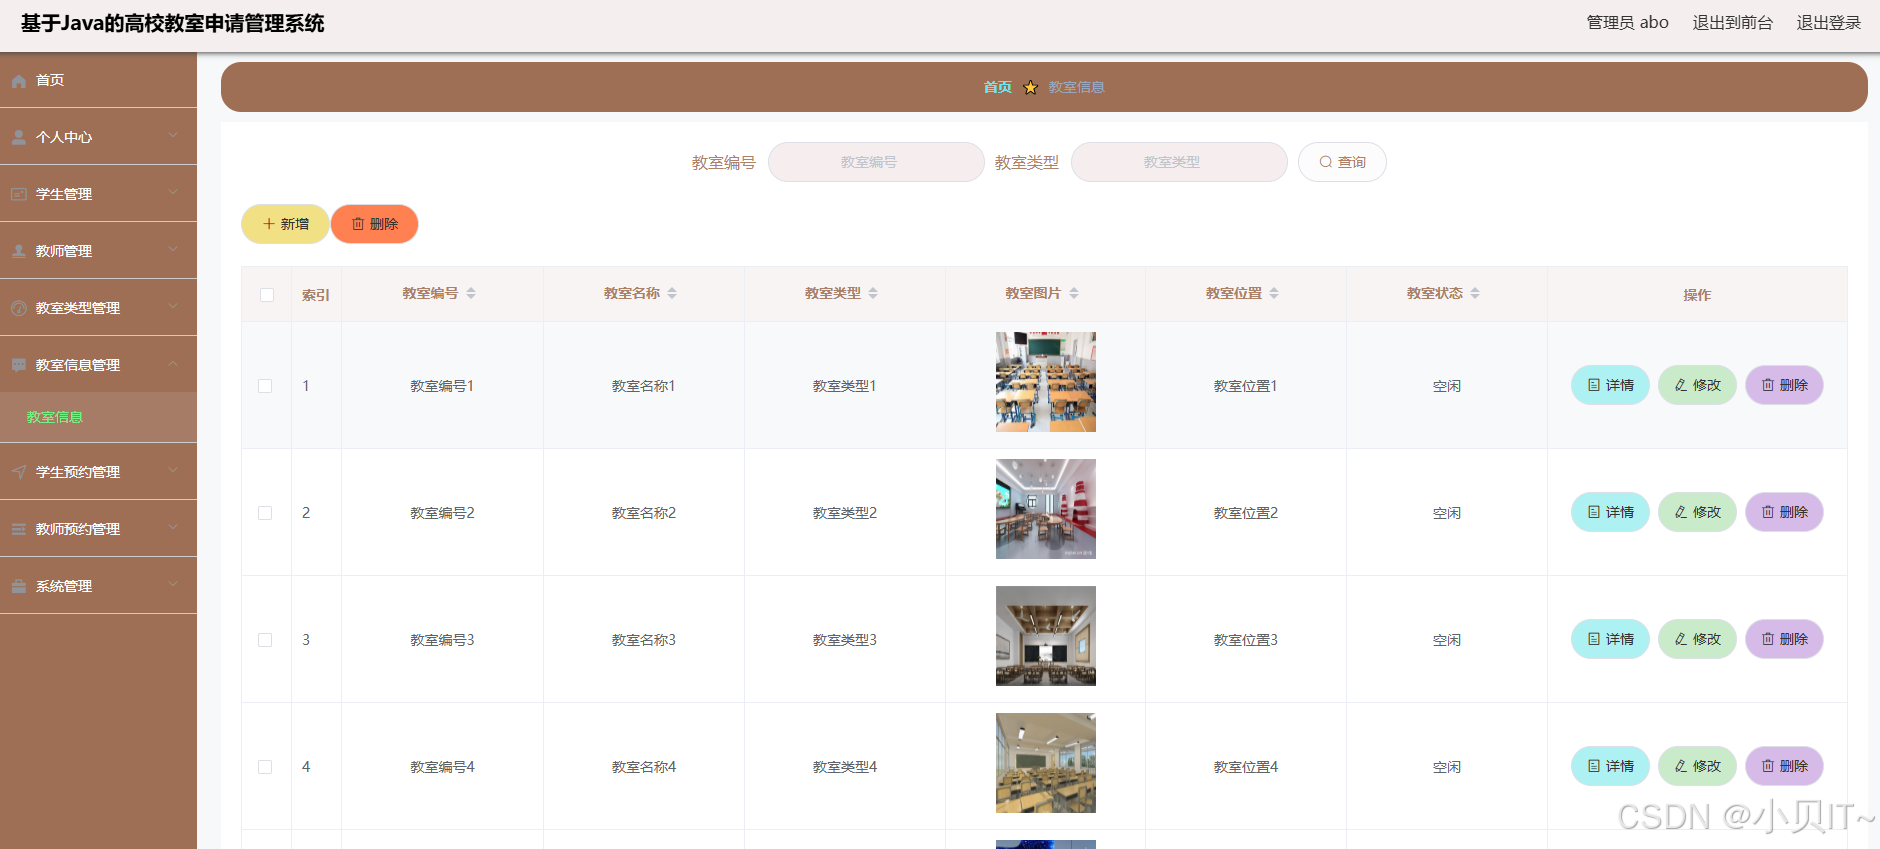Expand the 教室类型管理 menu chevron
The width and height of the screenshot is (1880, 849).
(x=173, y=306)
